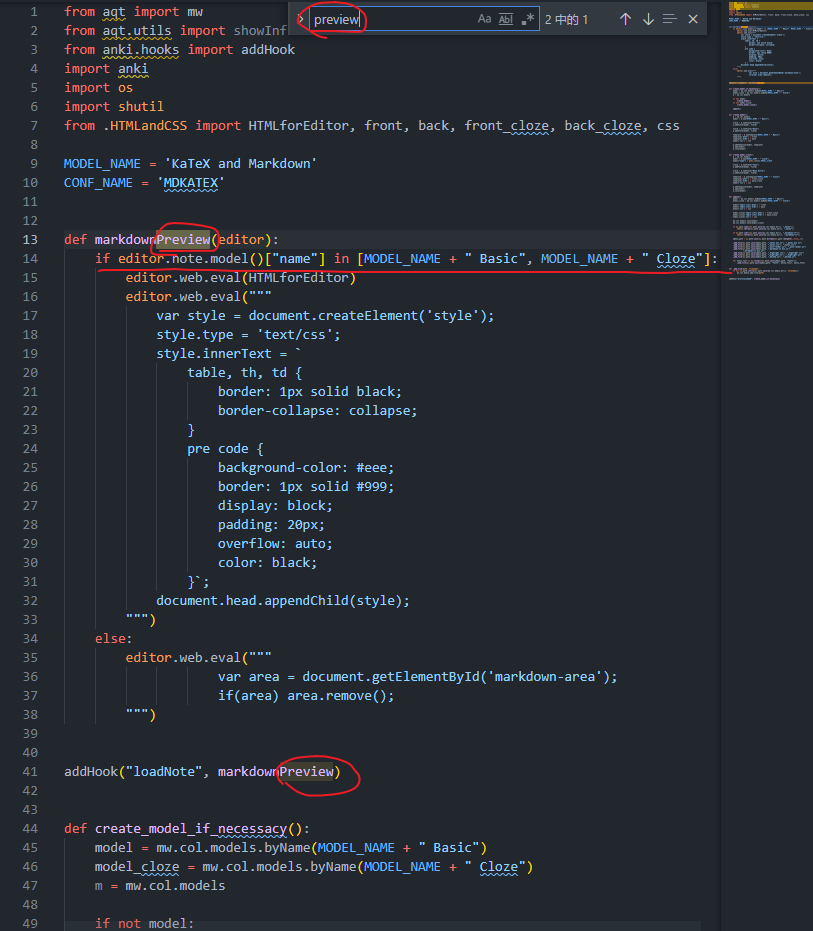The width and height of the screenshot is (813, 931).
Task: Click into the find input containing 'preview'
Action: [x=392, y=19]
